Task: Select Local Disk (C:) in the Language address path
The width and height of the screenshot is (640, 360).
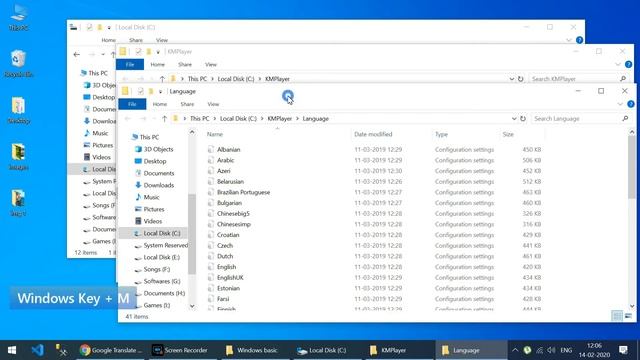Action: pyautogui.click(x=238, y=119)
